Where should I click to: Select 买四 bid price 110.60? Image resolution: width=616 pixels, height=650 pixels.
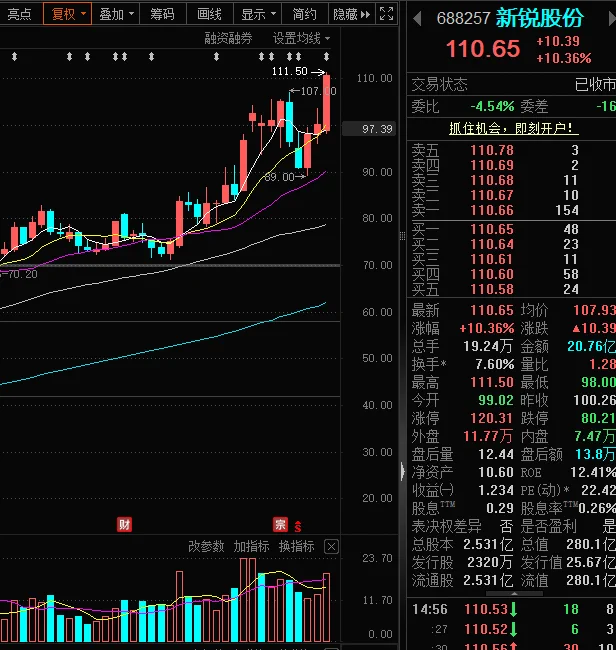(x=492, y=274)
